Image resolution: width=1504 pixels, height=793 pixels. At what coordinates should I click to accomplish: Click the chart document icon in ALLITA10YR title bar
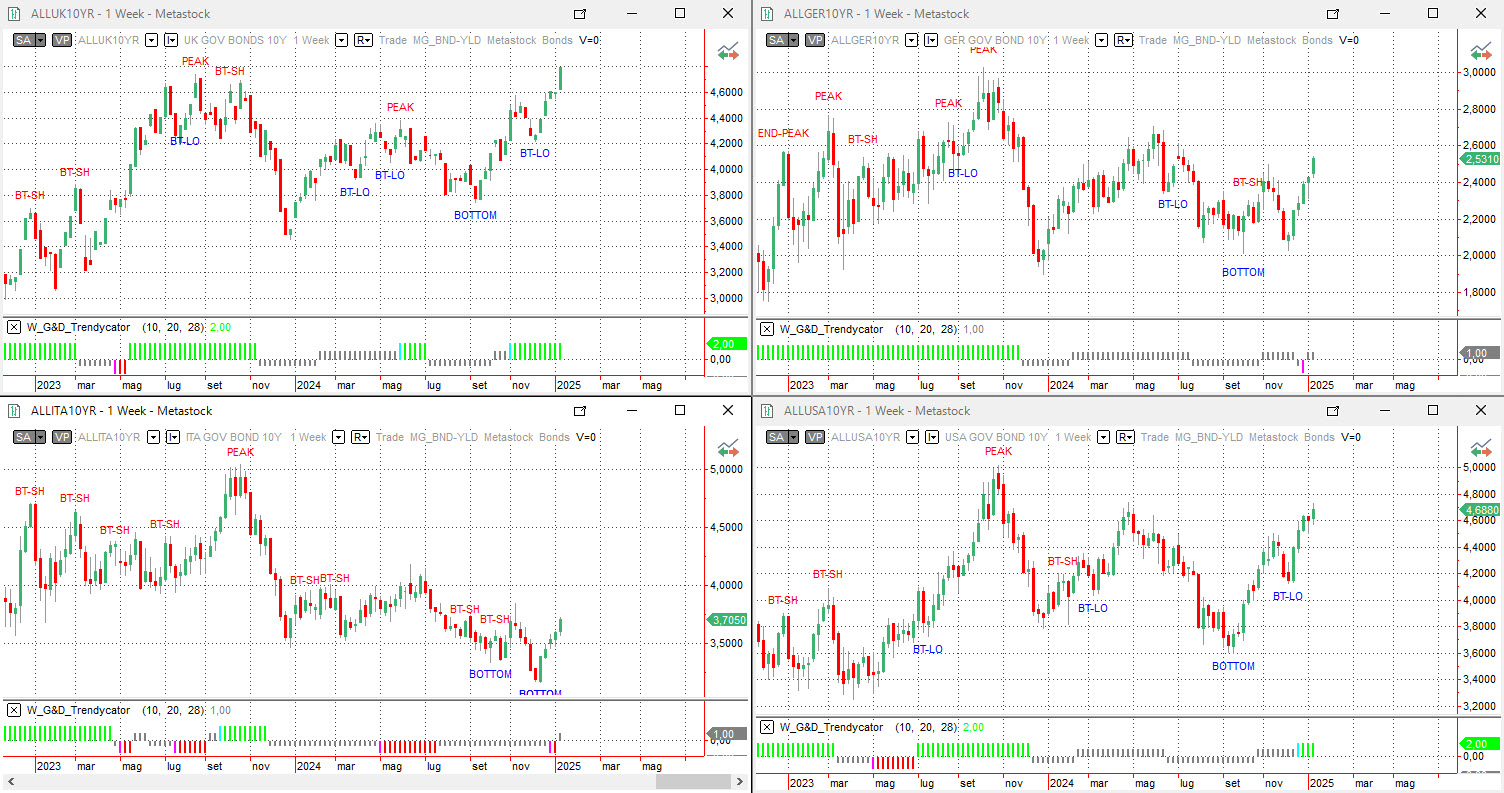pos(15,411)
